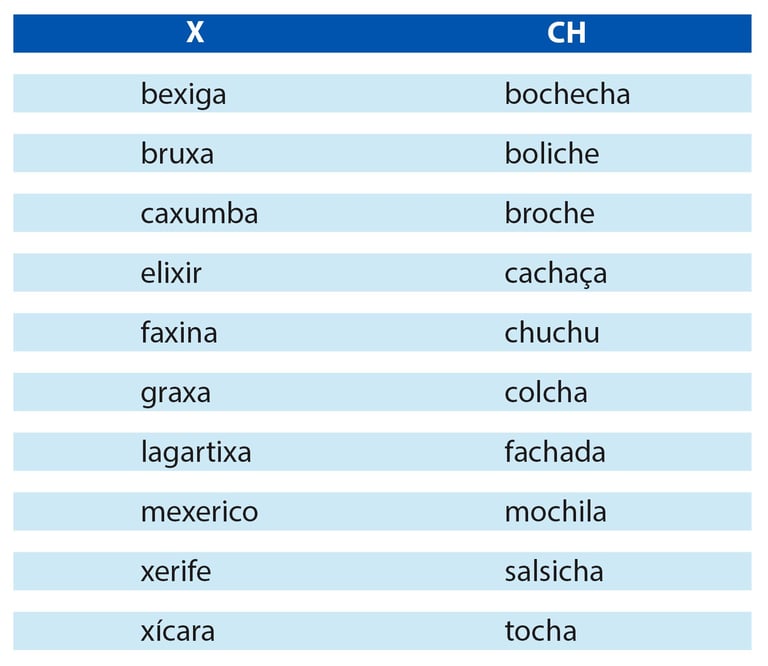Click the word tocha

point(541,631)
